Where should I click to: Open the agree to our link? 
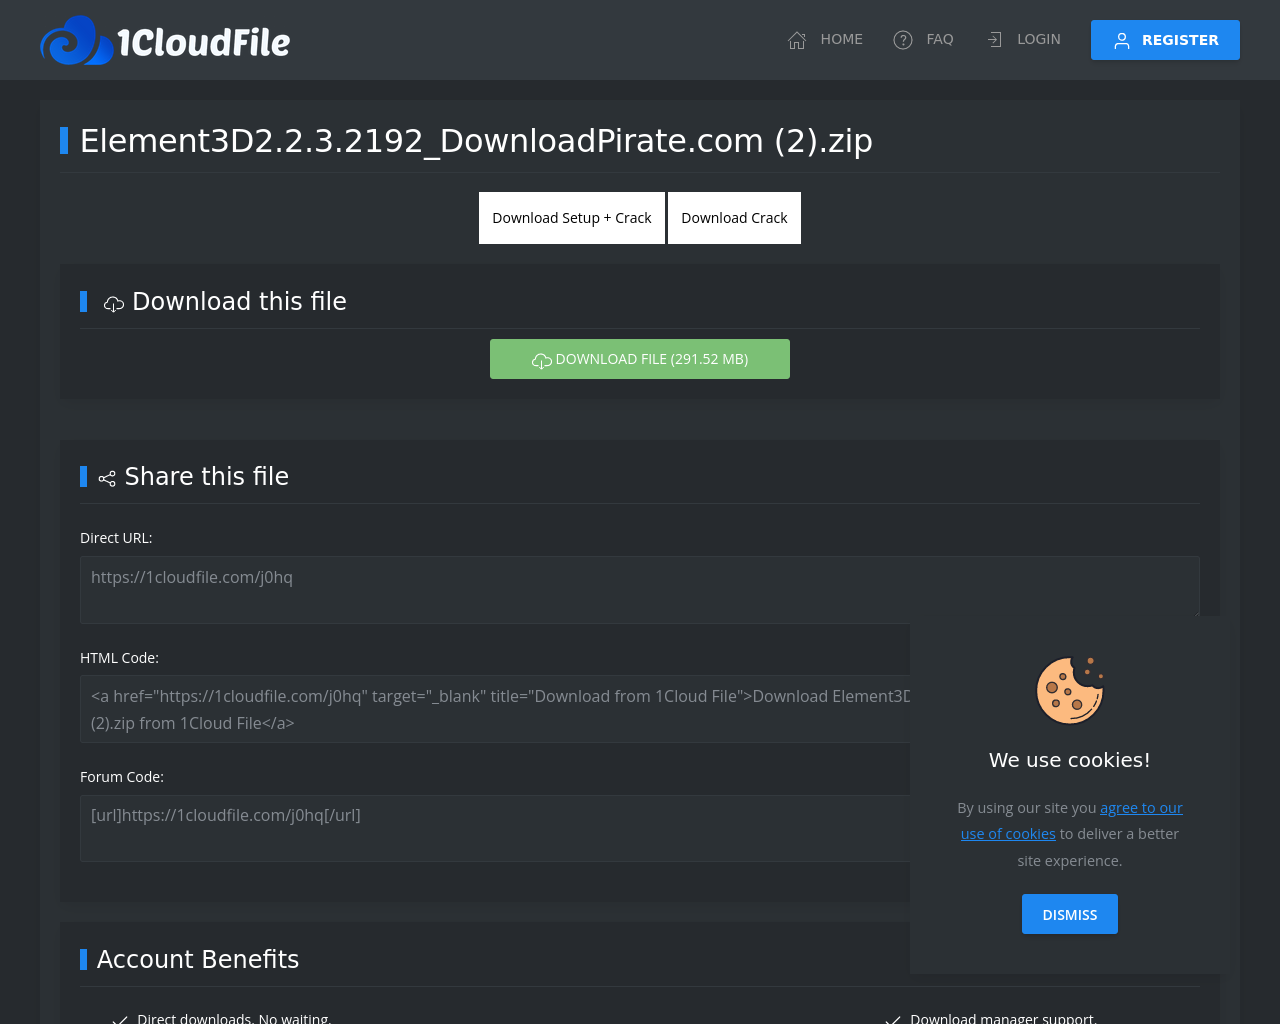pyautogui.click(x=1141, y=808)
